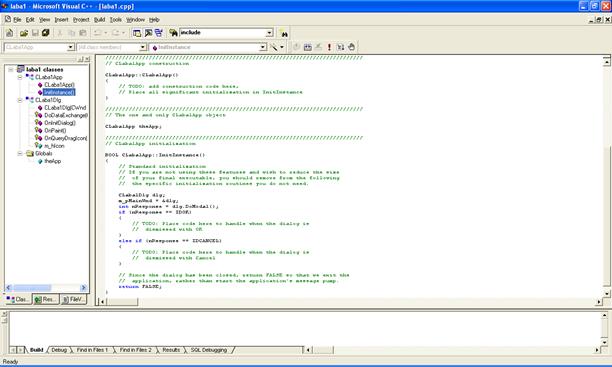
Task: Open the WizardBar actions dropdown arrow
Action: tap(282, 47)
